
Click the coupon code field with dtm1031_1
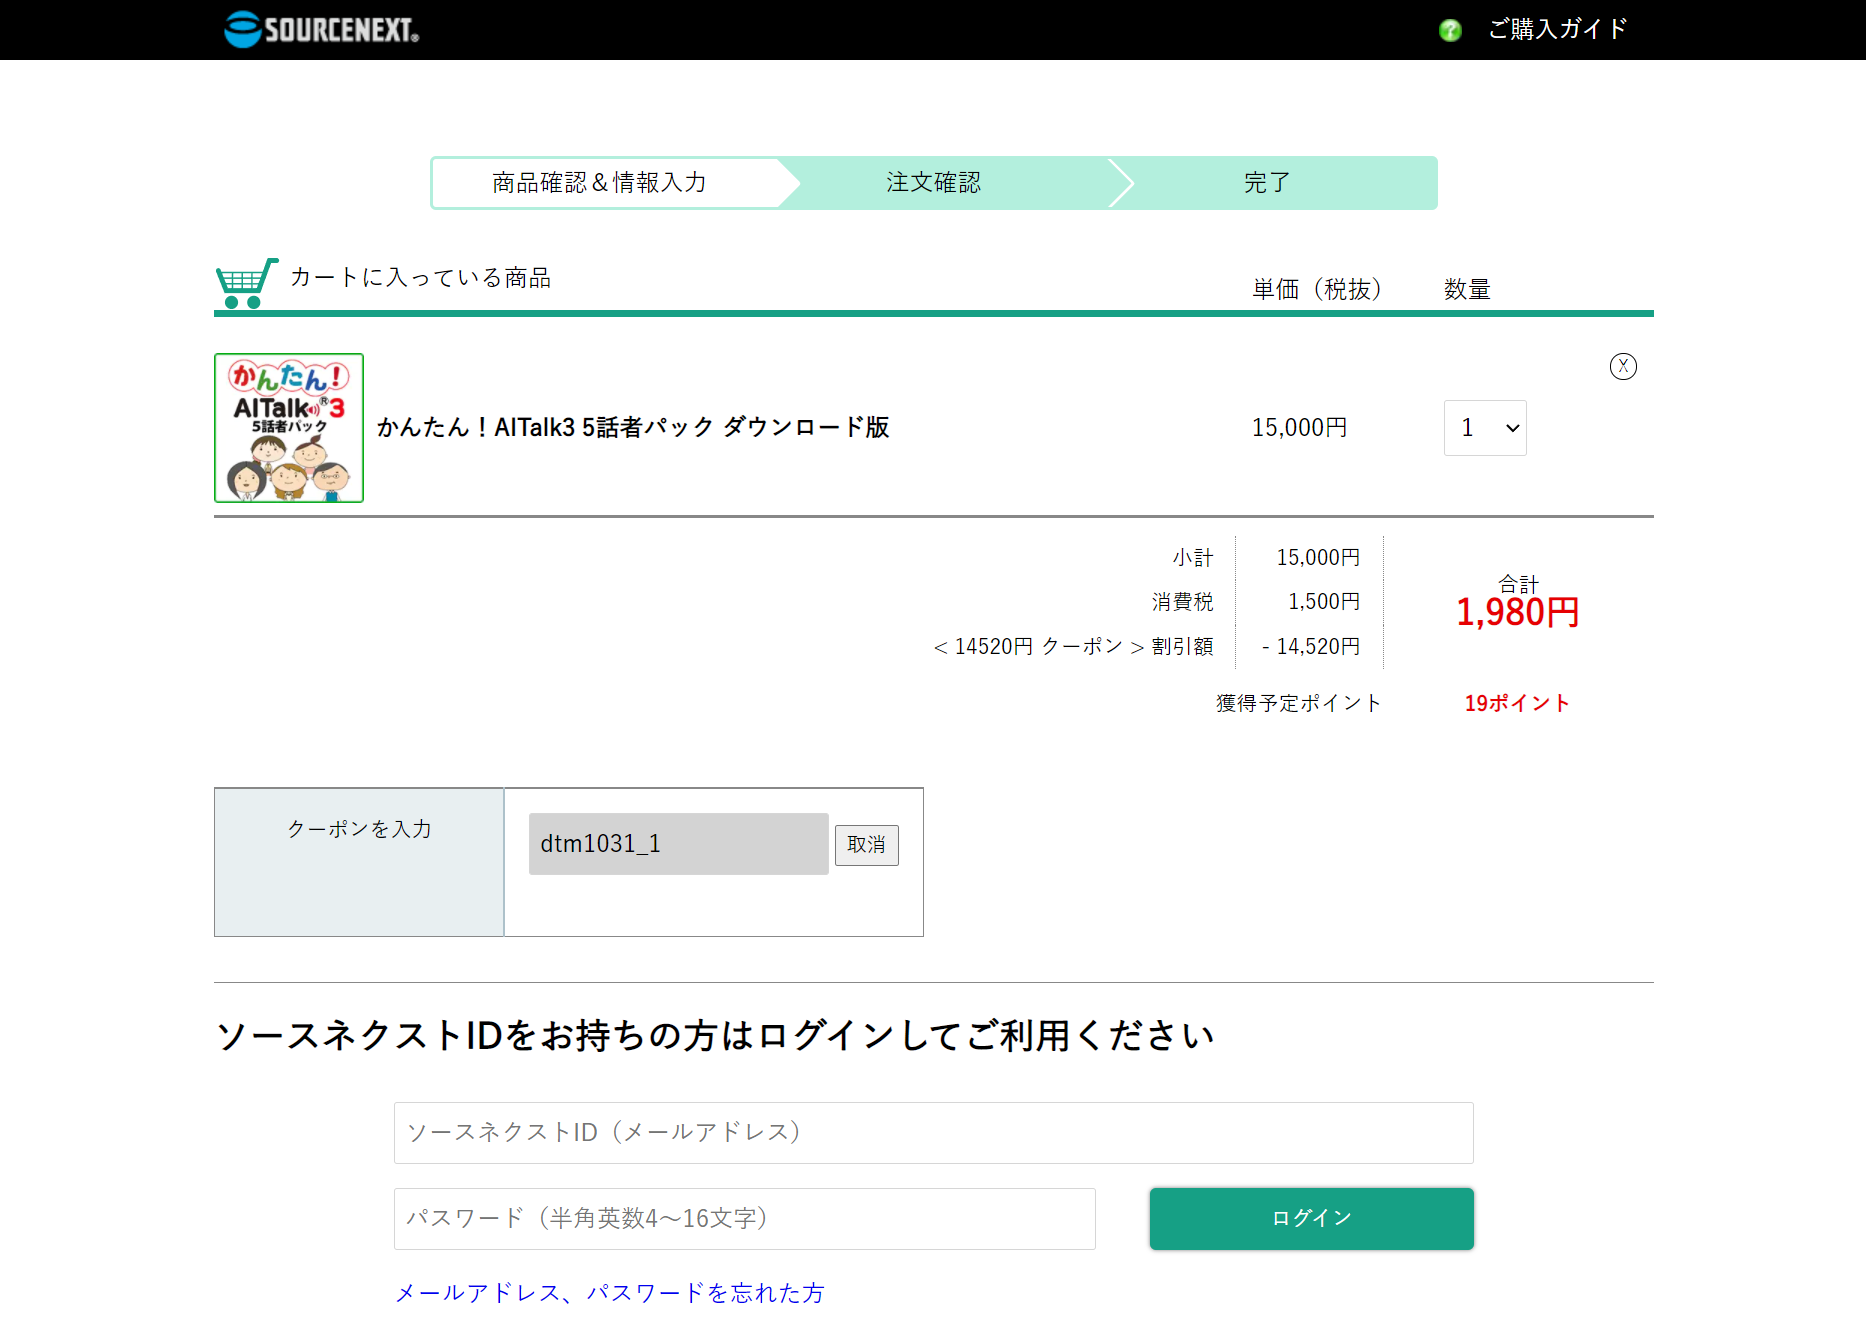click(x=679, y=844)
